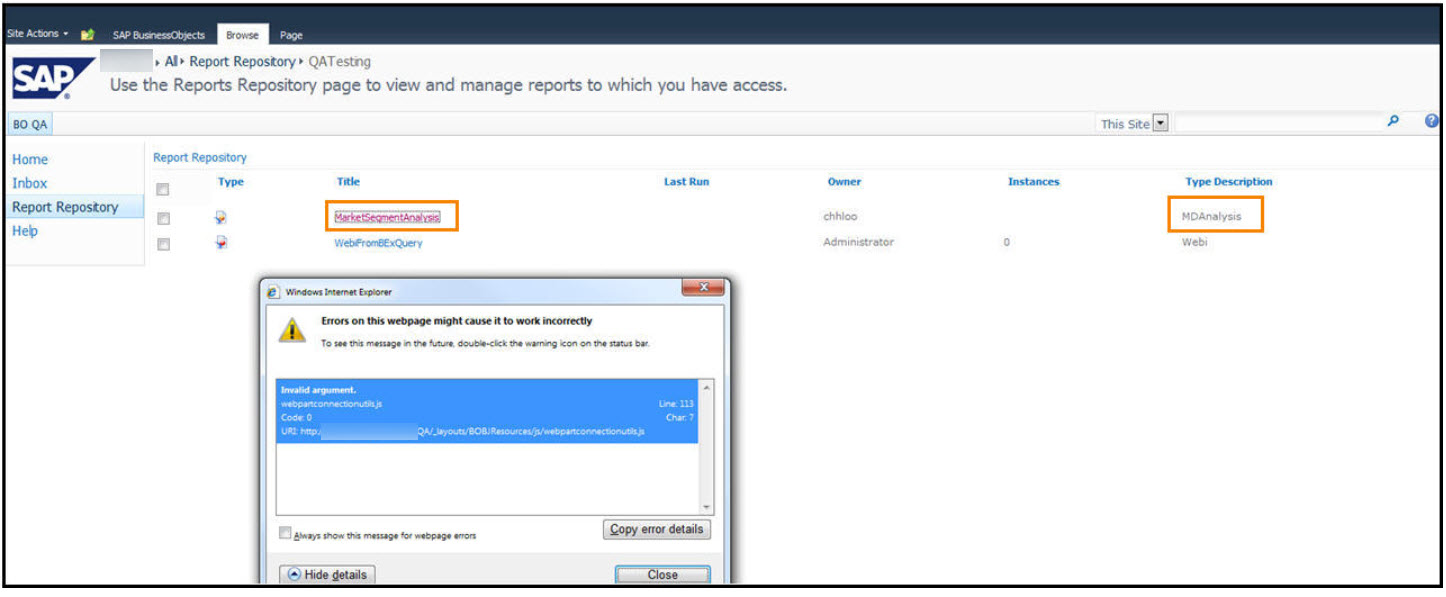This screenshot has width=1446, height=597.
Task: Open Inbox in the left navigation
Action: 29,183
